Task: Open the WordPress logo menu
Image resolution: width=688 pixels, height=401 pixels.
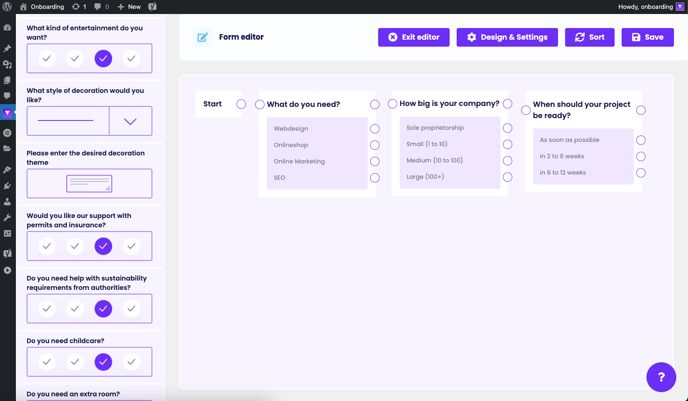Action: (x=7, y=7)
